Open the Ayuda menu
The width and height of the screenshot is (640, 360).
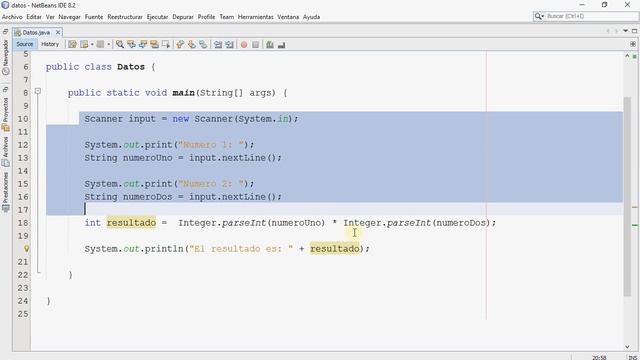coord(311,17)
